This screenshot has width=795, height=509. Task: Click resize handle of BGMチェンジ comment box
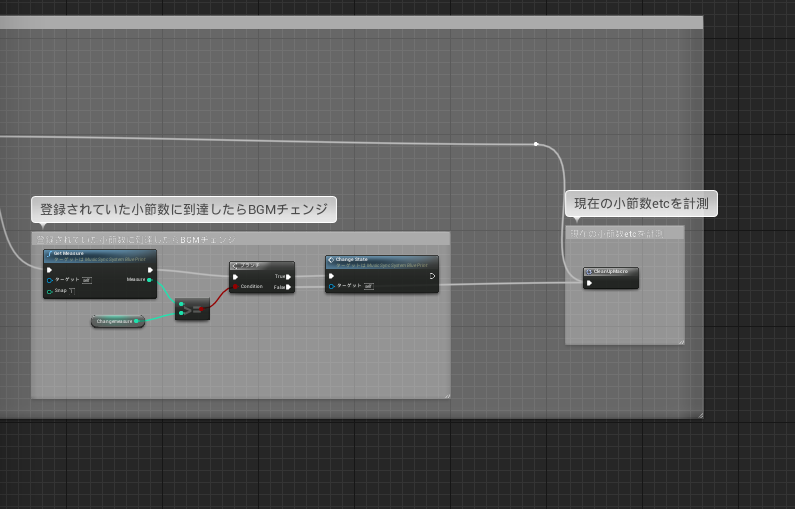click(447, 396)
